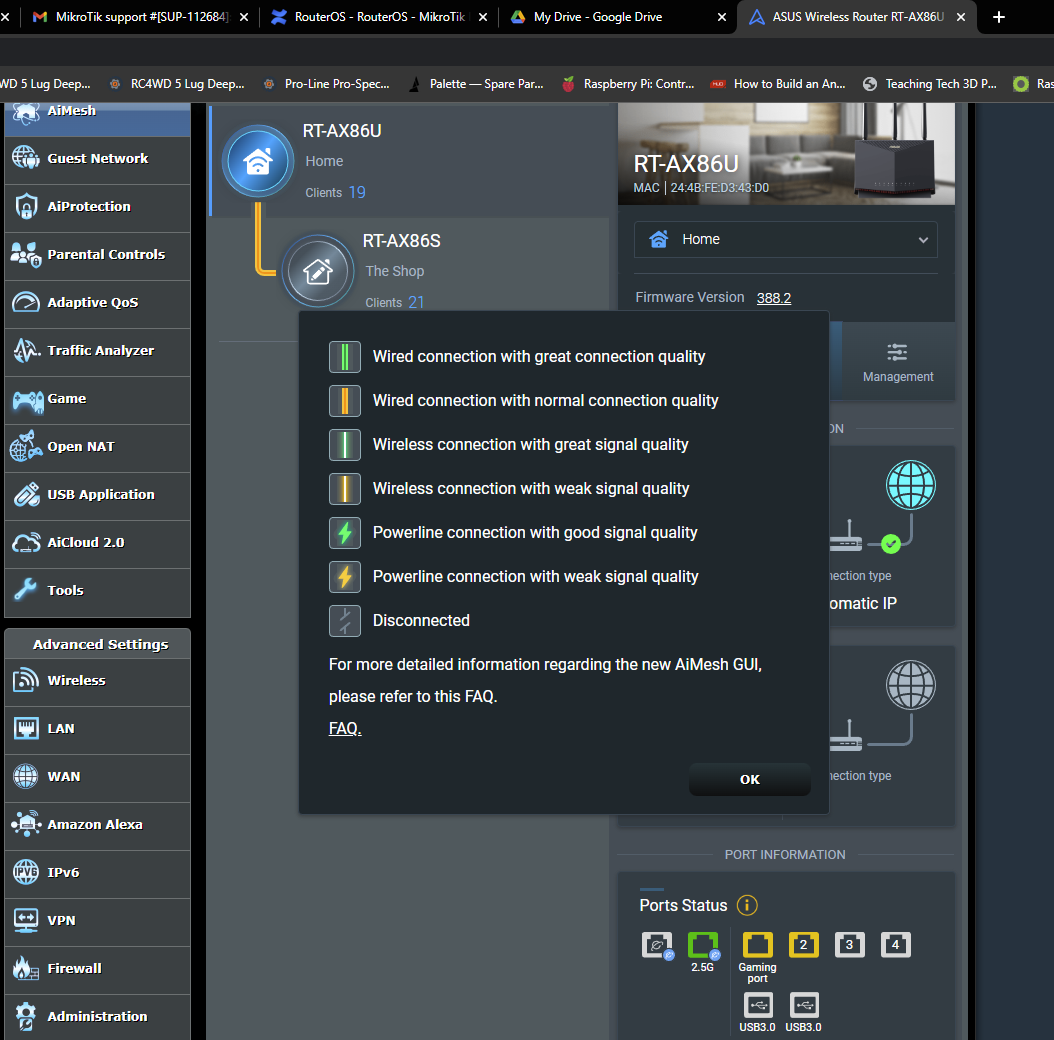Open Teaching Tech 3D bookmark

coord(930,84)
